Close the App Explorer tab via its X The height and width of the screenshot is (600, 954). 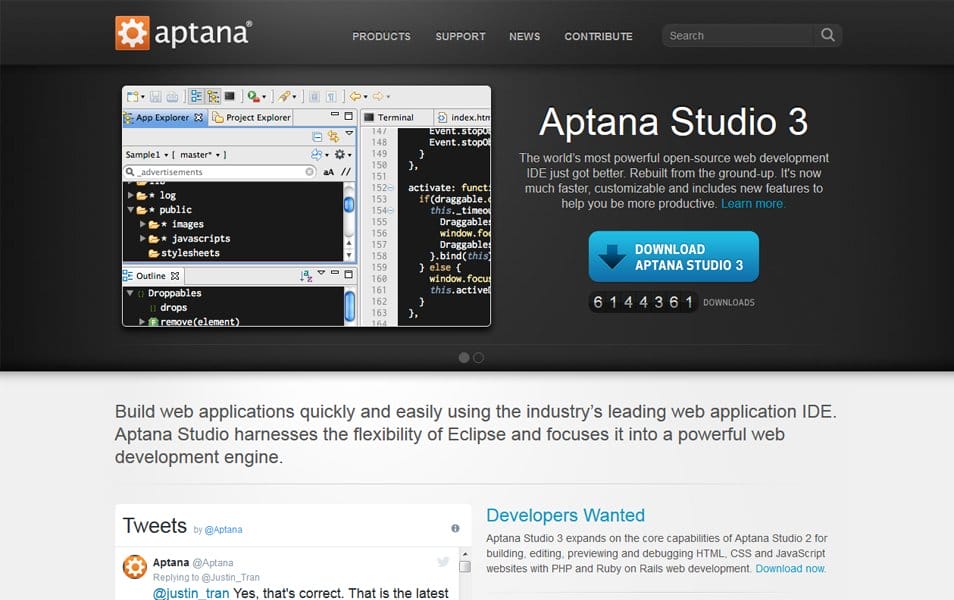pyautogui.click(x=198, y=117)
